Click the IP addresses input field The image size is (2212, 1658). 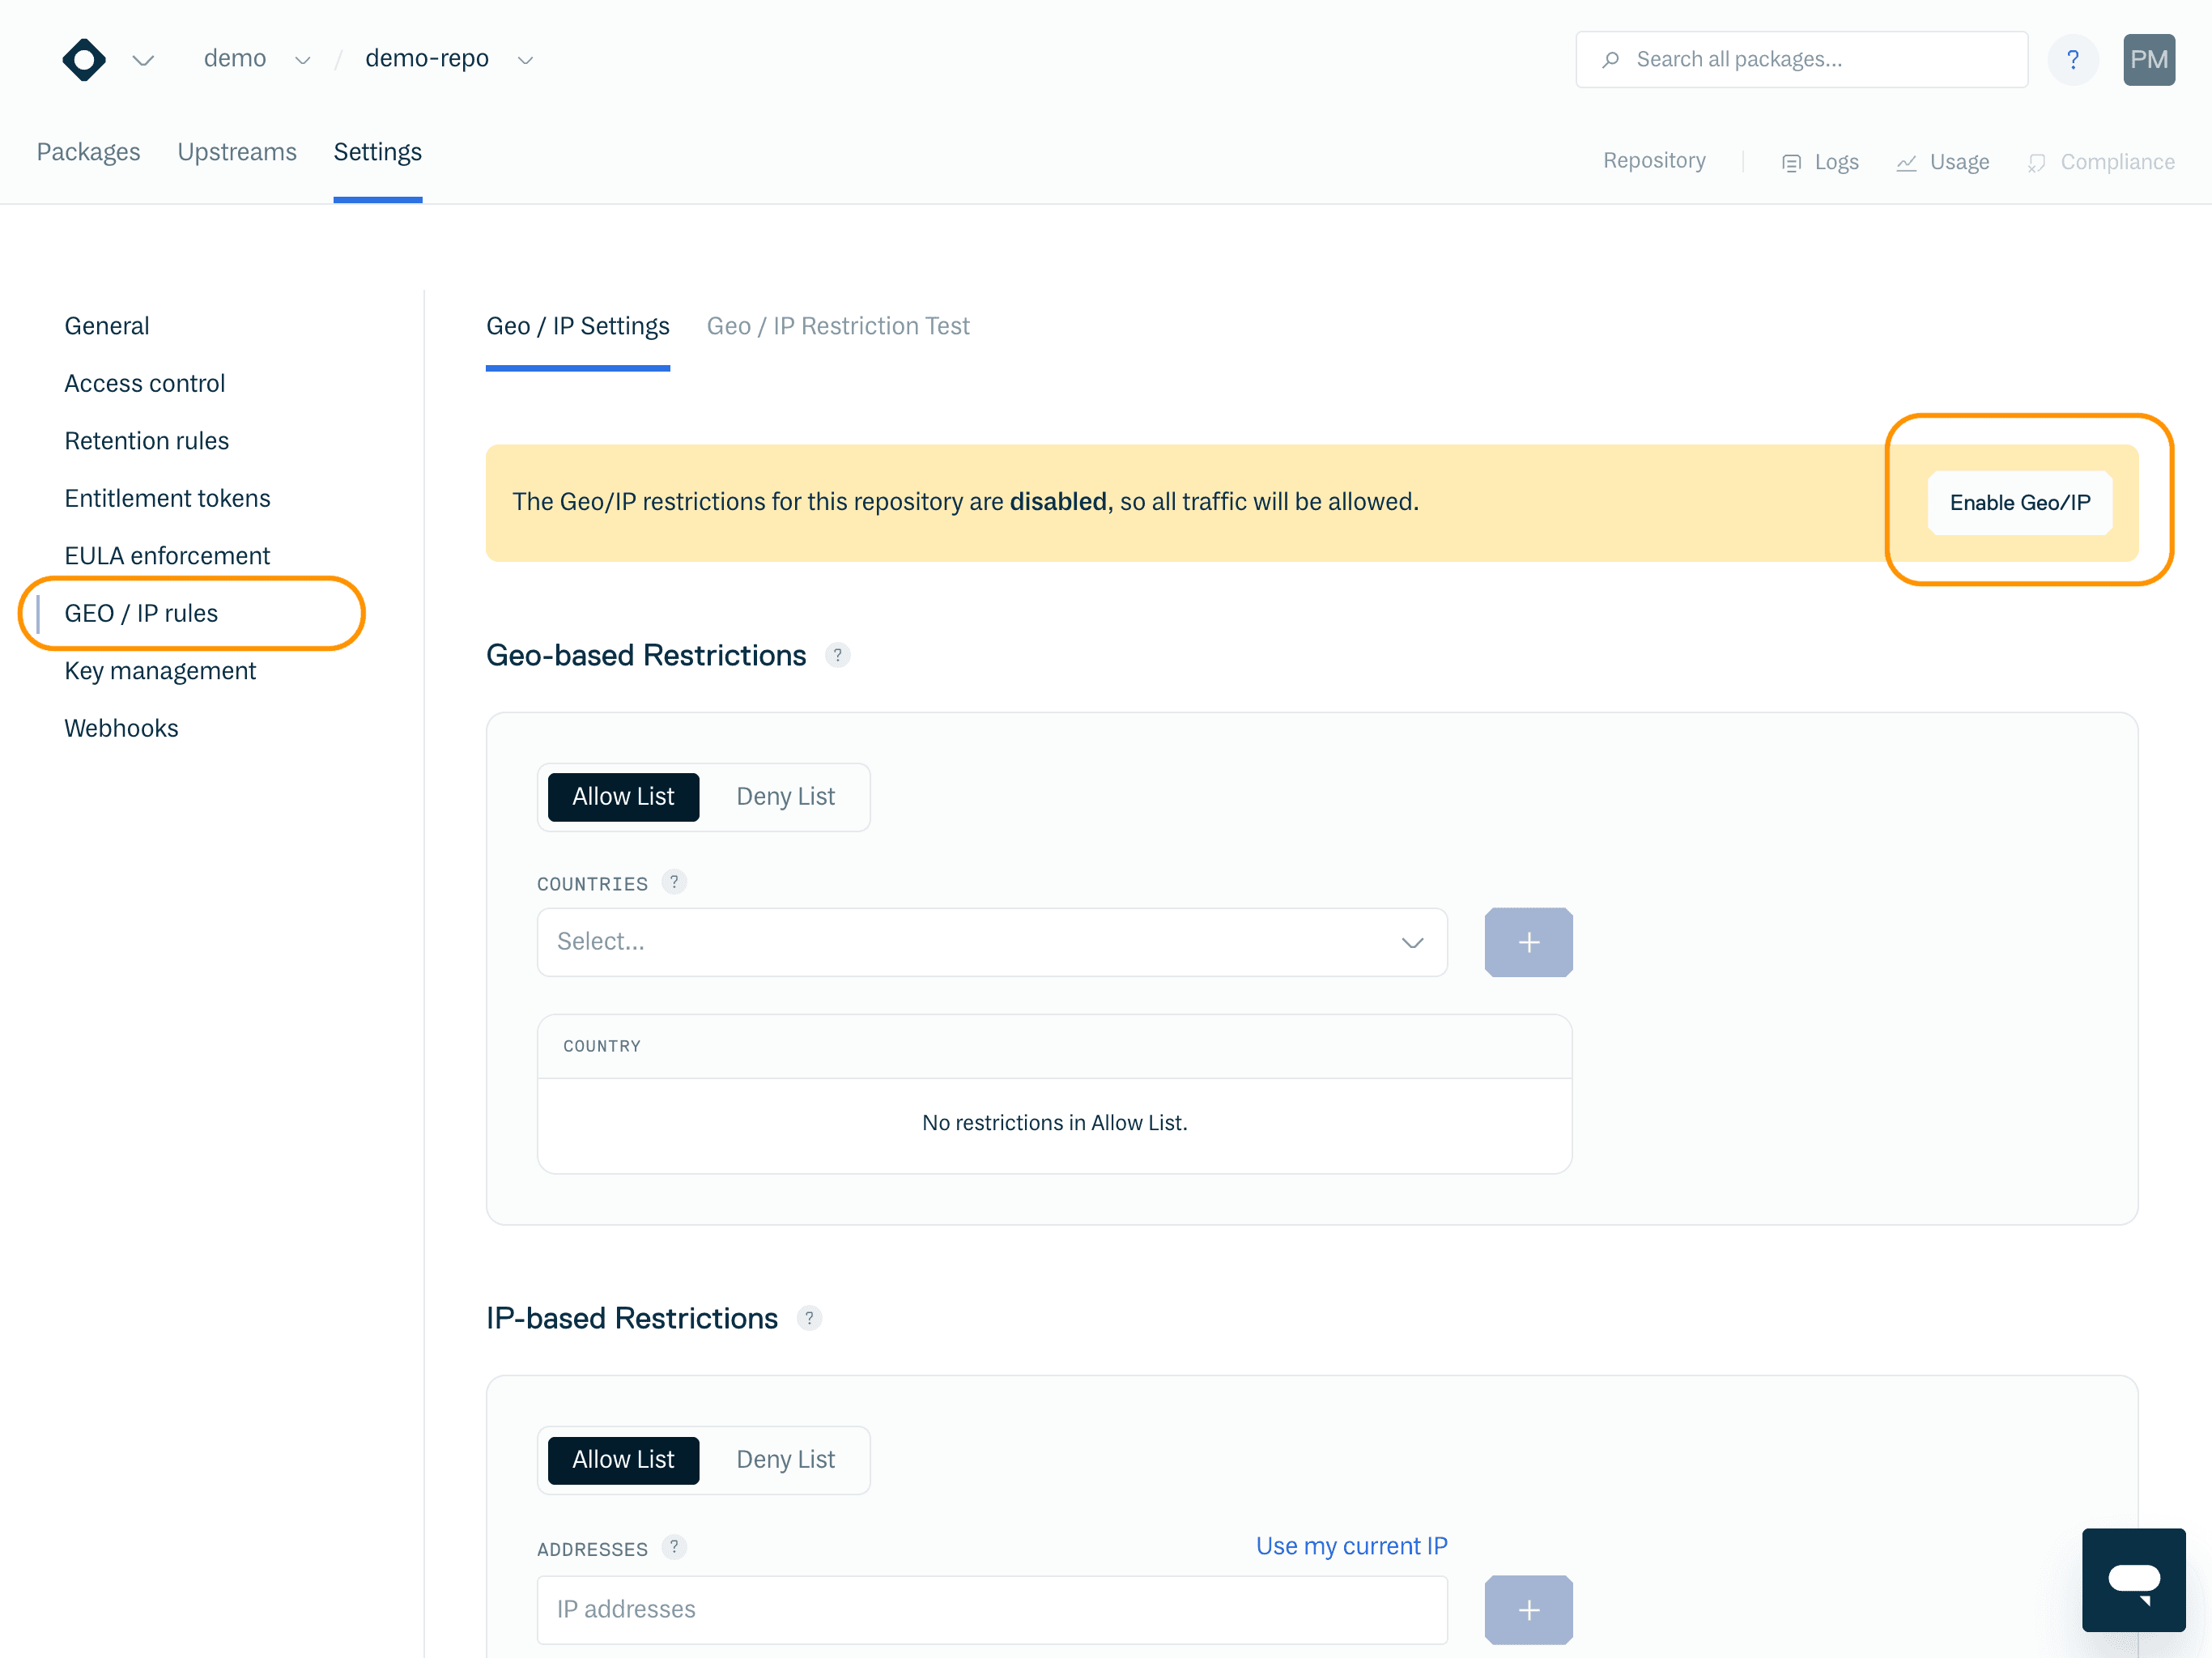(991, 1609)
